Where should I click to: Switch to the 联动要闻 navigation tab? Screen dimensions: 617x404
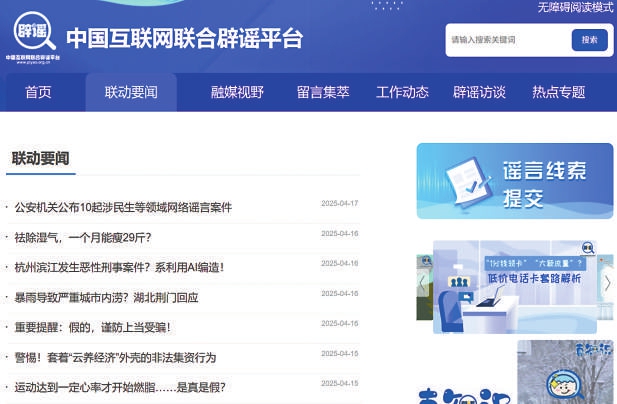click(x=131, y=92)
